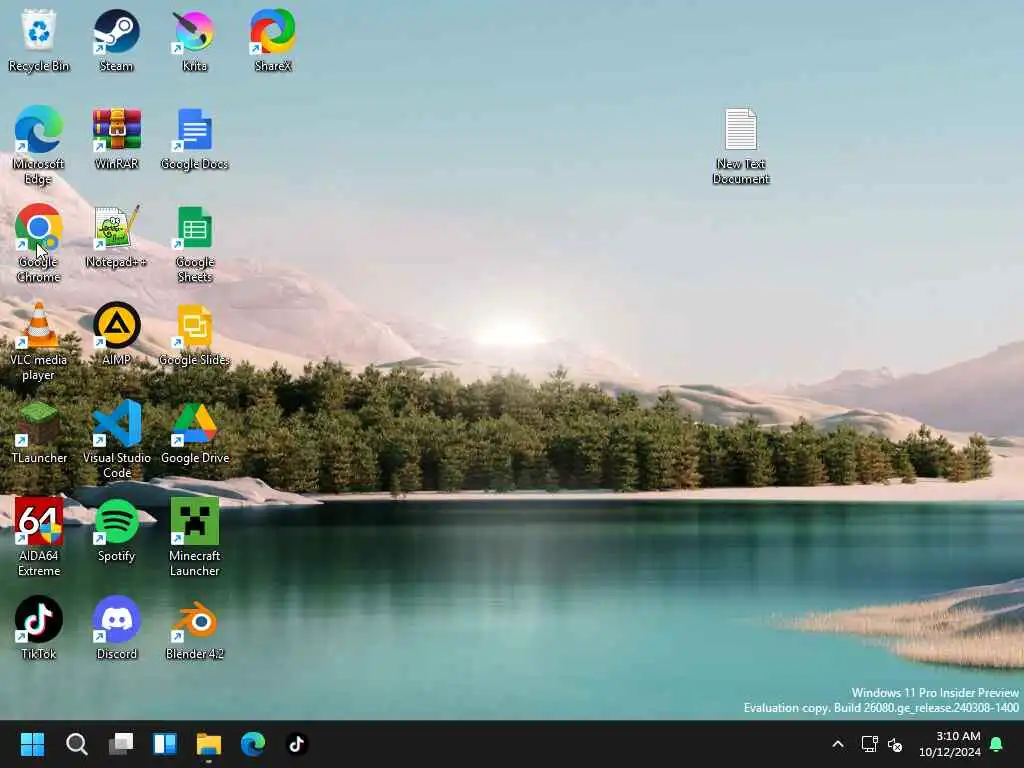Image resolution: width=1024 pixels, height=768 pixels.
Task: Select the Google Sheets shortcut
Action: point(195,244)
